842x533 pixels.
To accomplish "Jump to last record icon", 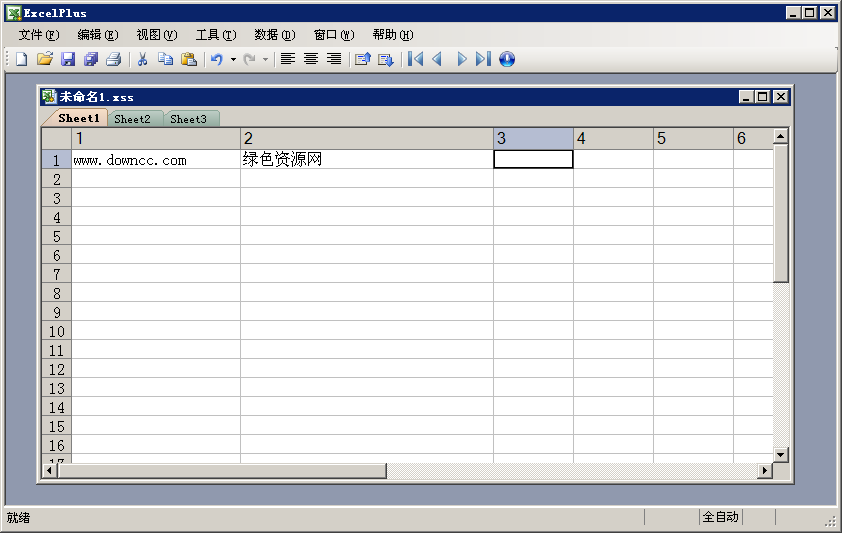I will (x=483, y=59).
